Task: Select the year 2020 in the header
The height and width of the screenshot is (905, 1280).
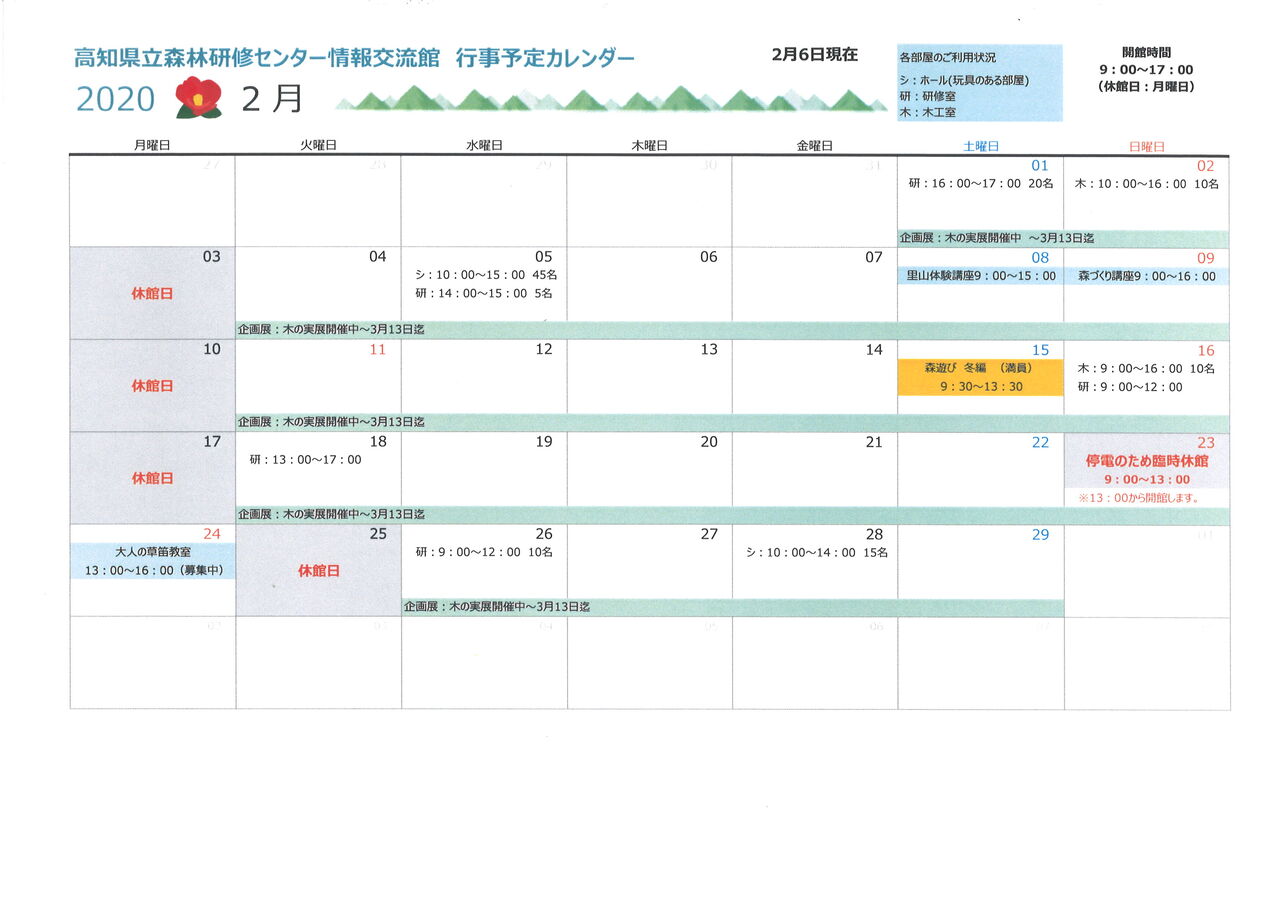Action: 115,99
